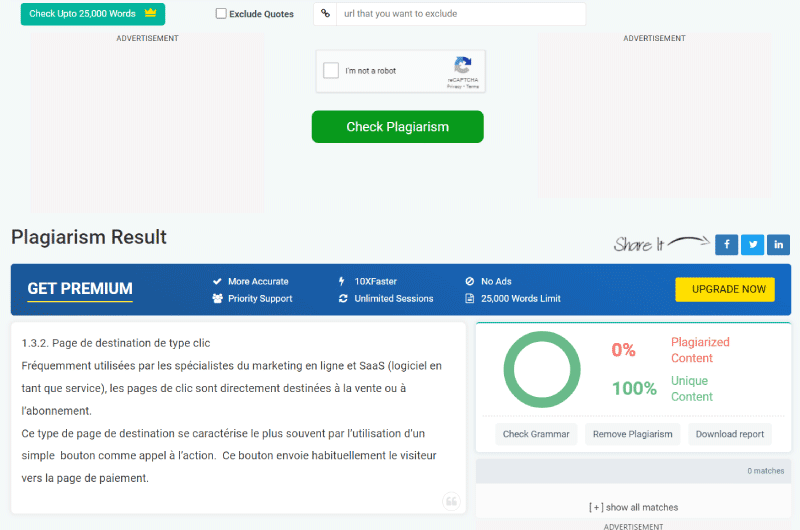Enable the Exclude Quotes checkbox
This screenshot has width=800, height=530.
click(221, 14)
